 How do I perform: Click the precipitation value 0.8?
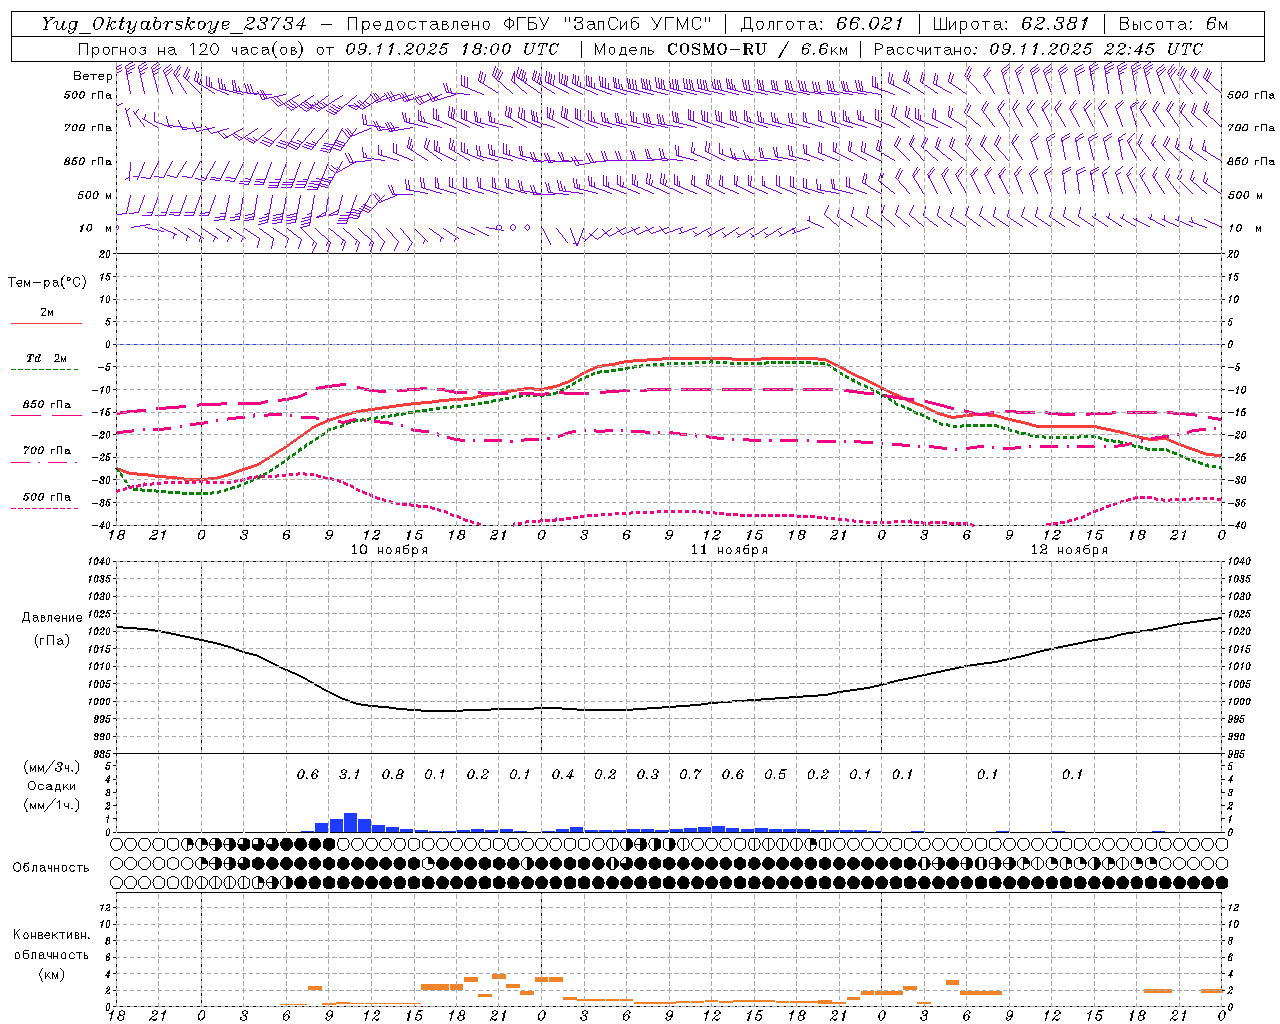[x=393, y=774]
